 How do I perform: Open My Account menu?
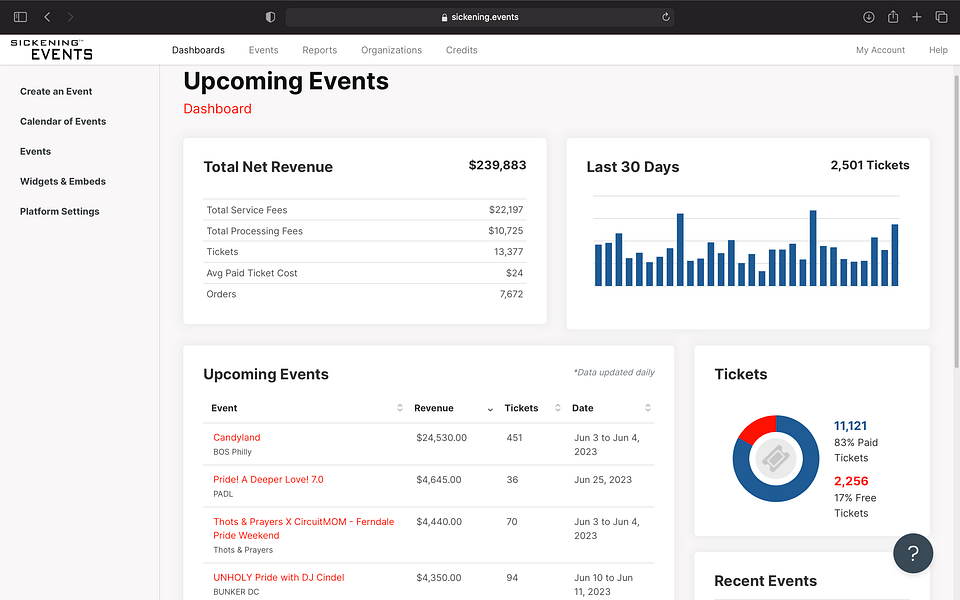point(880,50)
